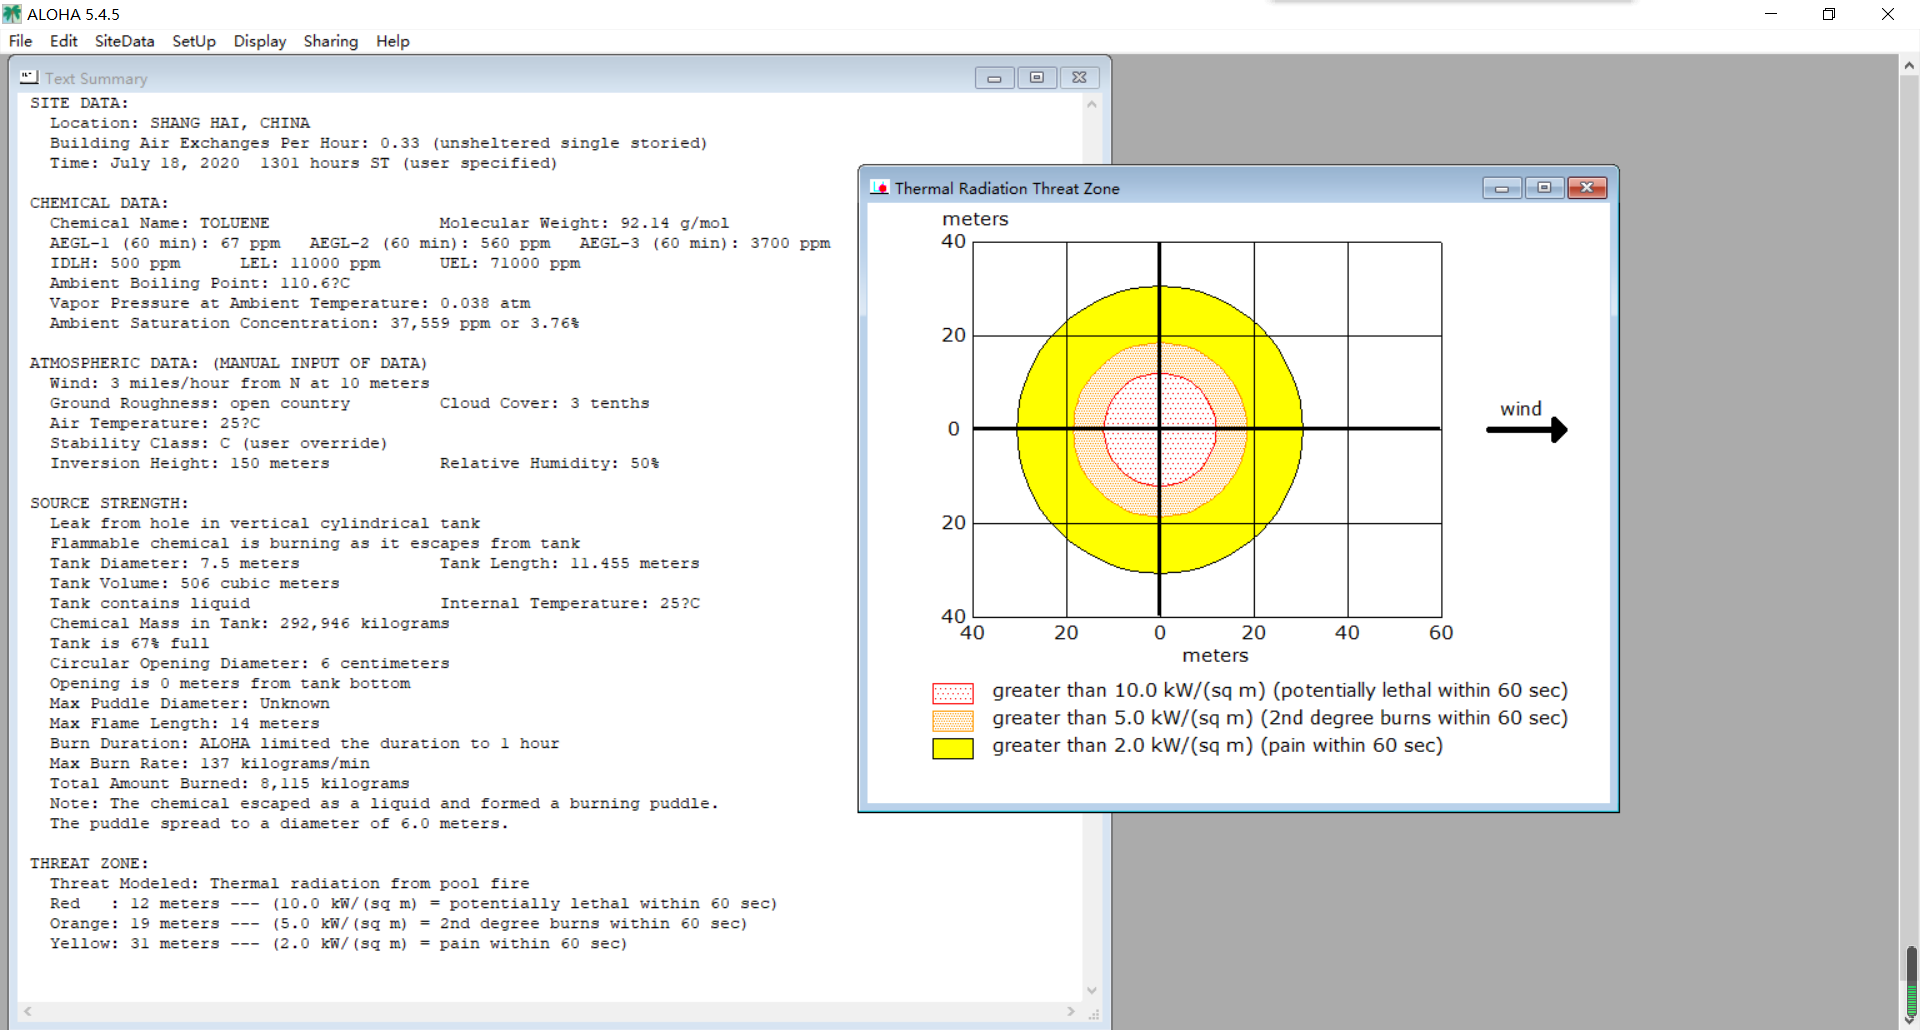Viewport: 1920px width, 1030px height.
Task: Click the Text Summary window icon
Action: [29, 77]
